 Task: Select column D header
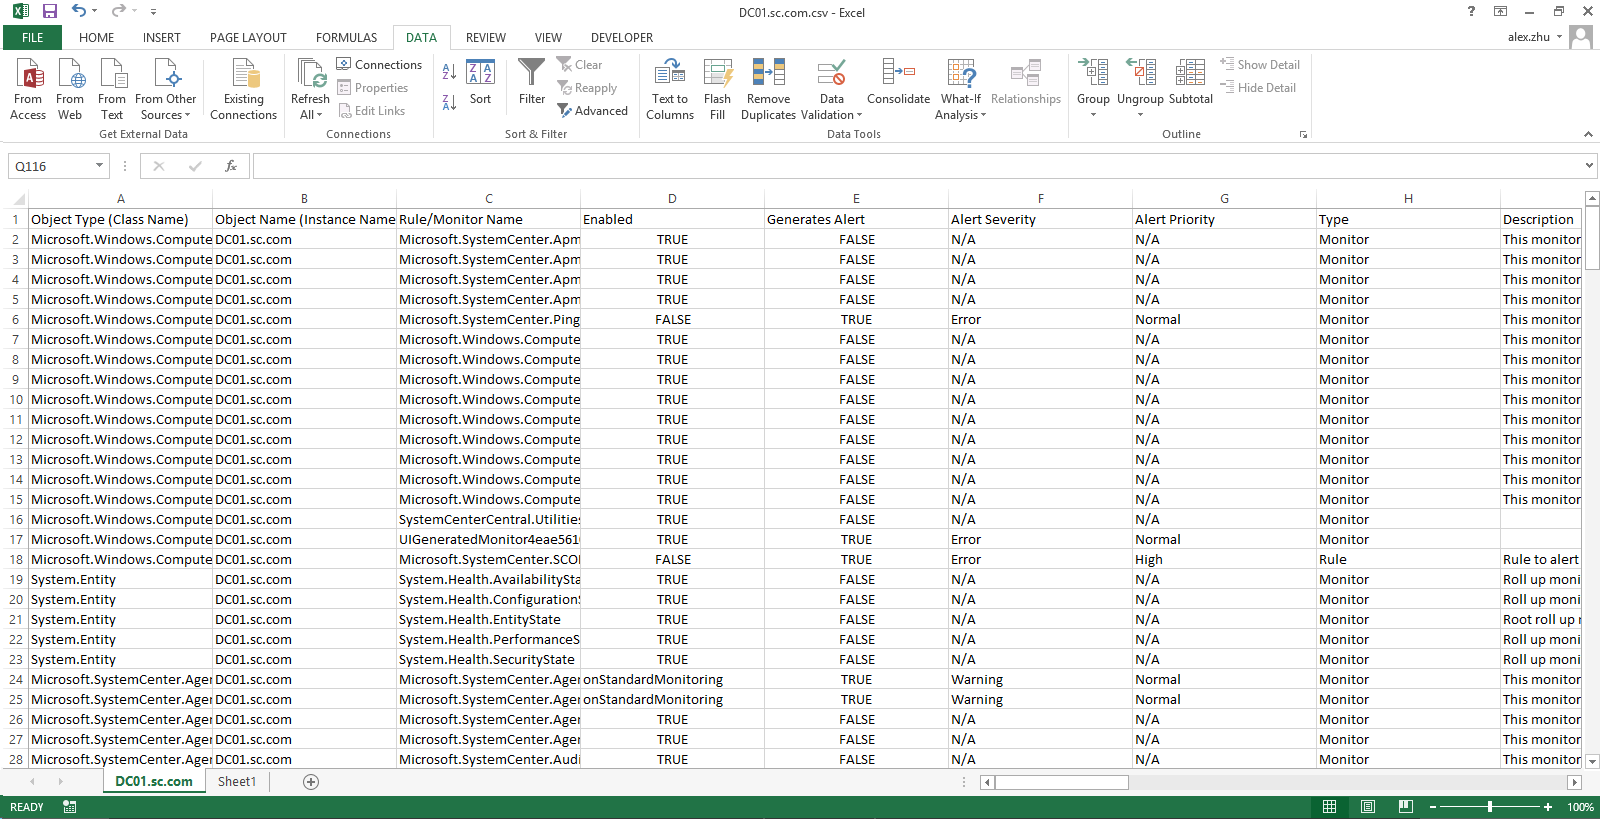click(672, 198)
